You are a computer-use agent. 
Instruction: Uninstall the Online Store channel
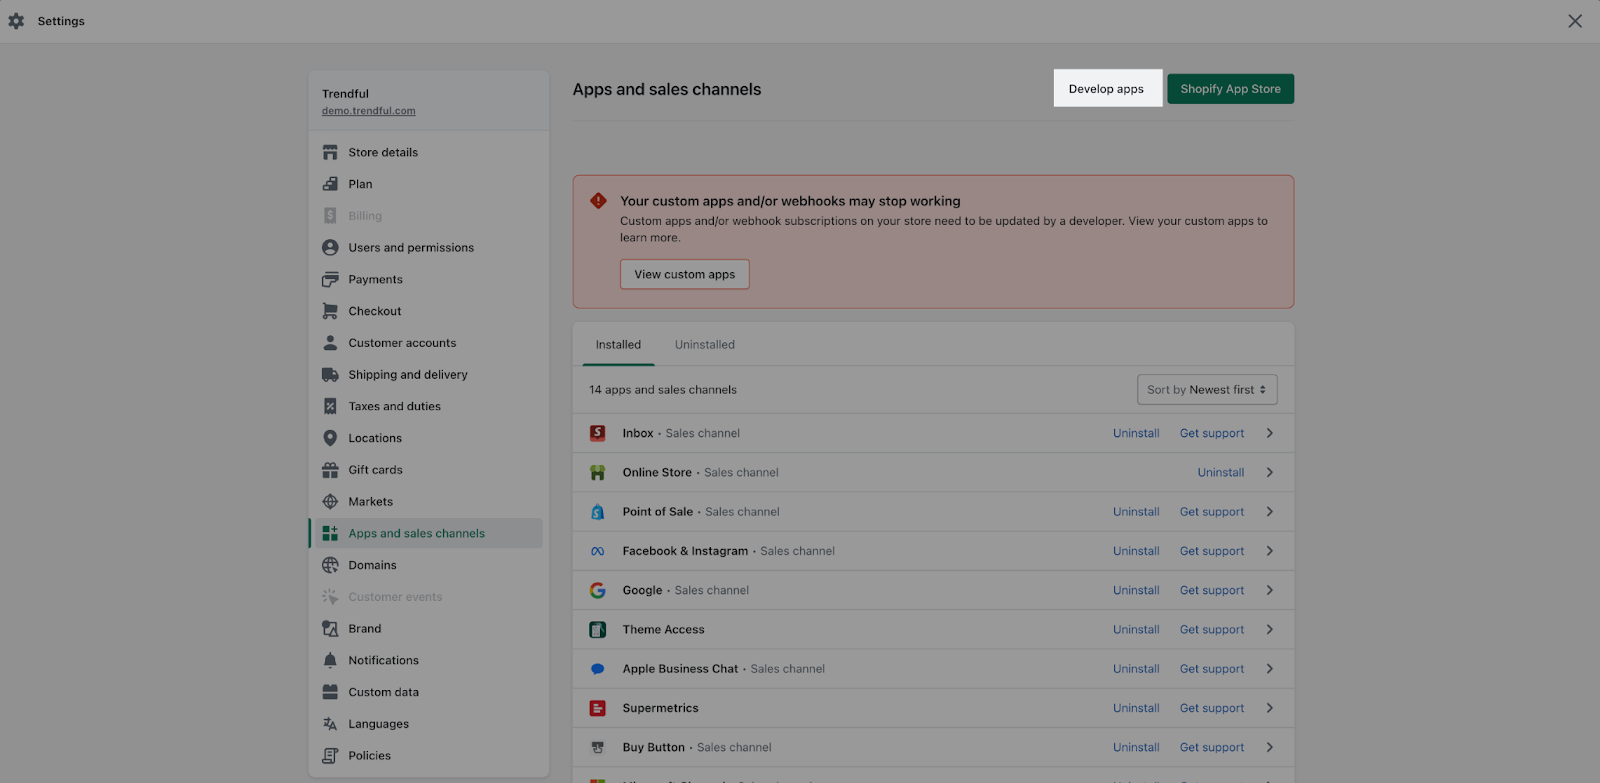(1221, 472)
